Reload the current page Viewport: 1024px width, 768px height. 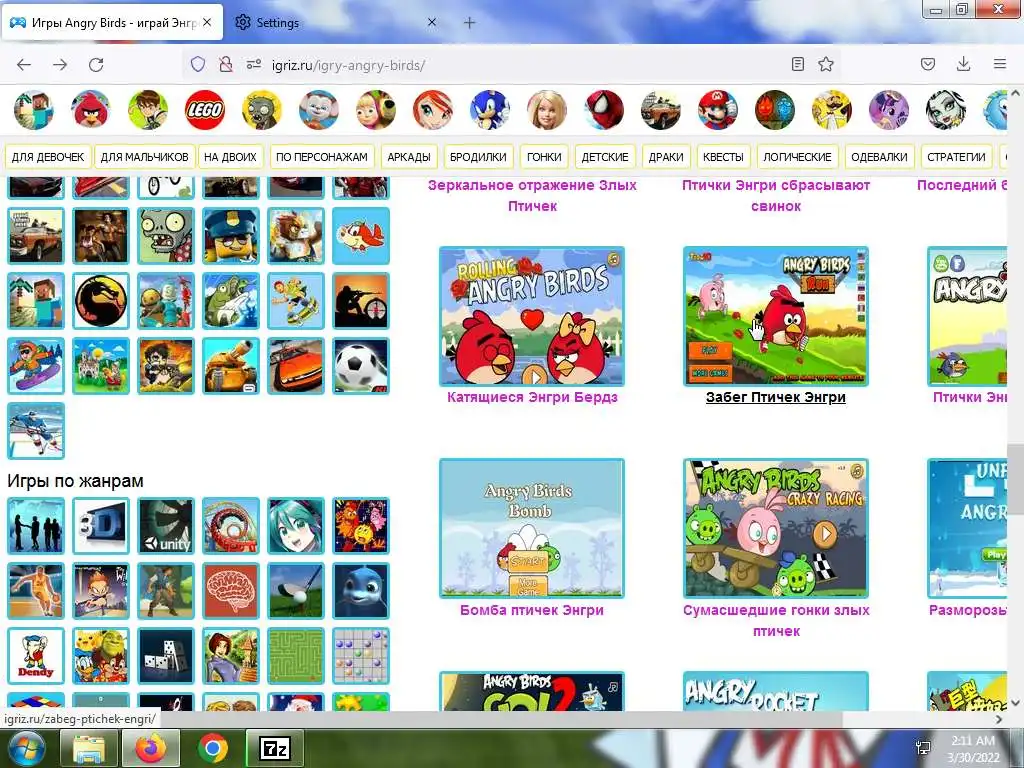pyautogui.click(x=96, y=65)
